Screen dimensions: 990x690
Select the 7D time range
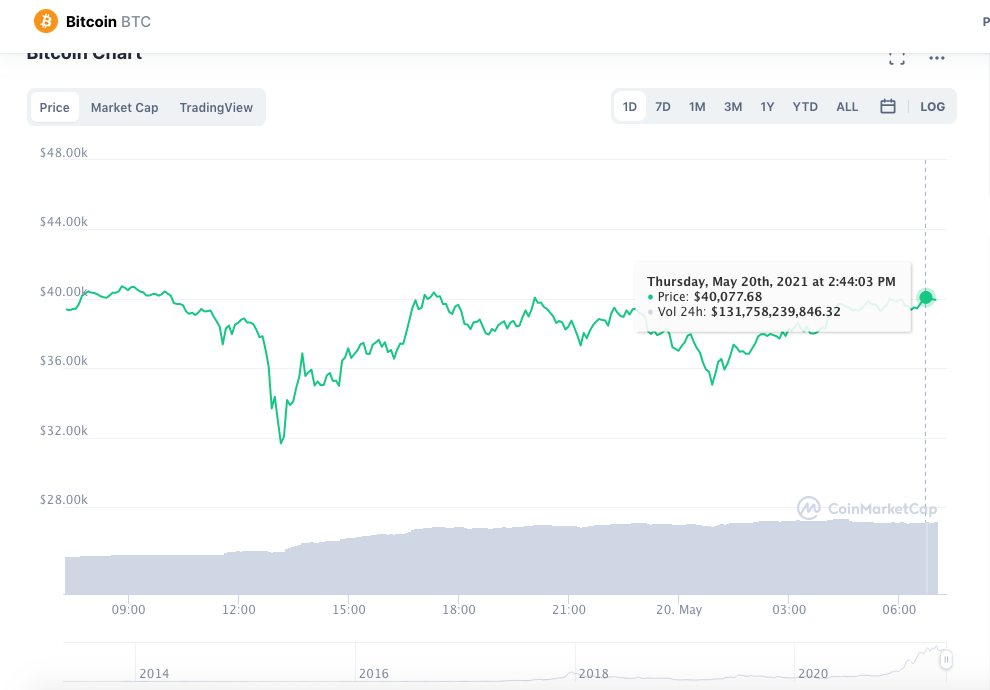pyautogui.click(x=662, y=107)
